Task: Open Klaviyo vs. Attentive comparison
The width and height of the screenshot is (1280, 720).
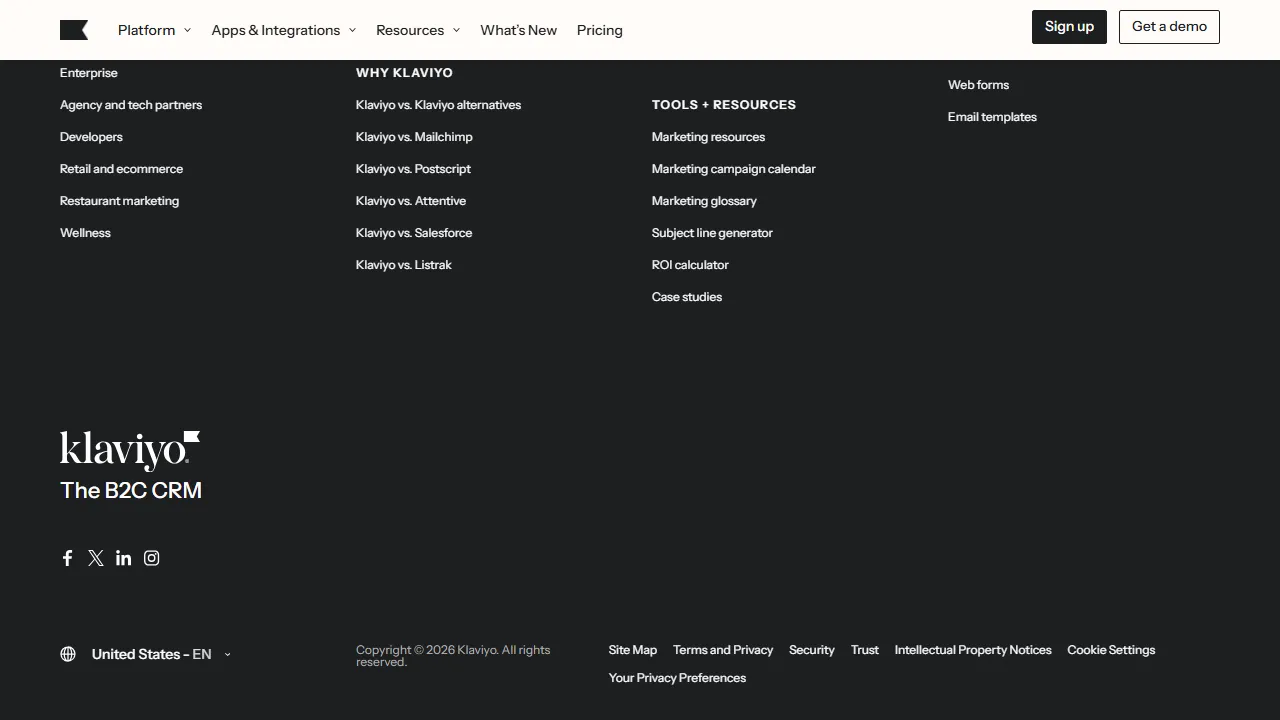Action: [x=411, y=201]
